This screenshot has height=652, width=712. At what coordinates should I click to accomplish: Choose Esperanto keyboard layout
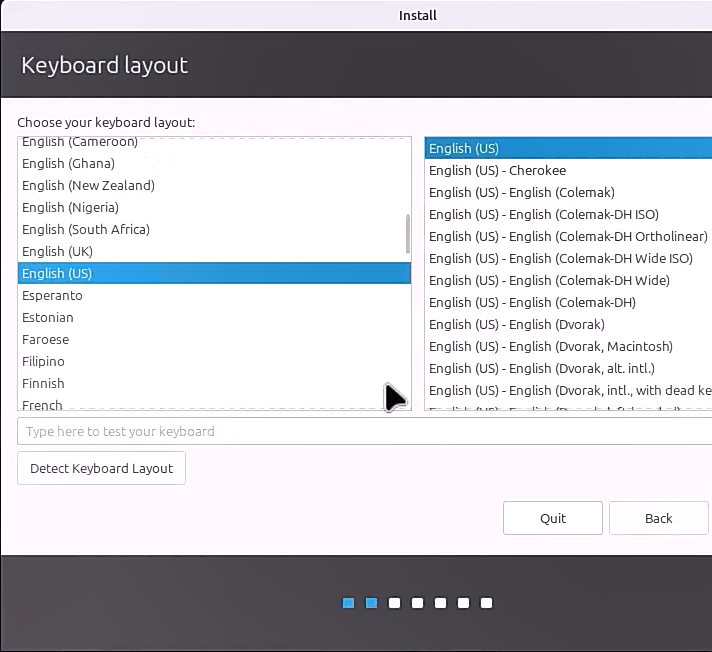pos(52,295)
